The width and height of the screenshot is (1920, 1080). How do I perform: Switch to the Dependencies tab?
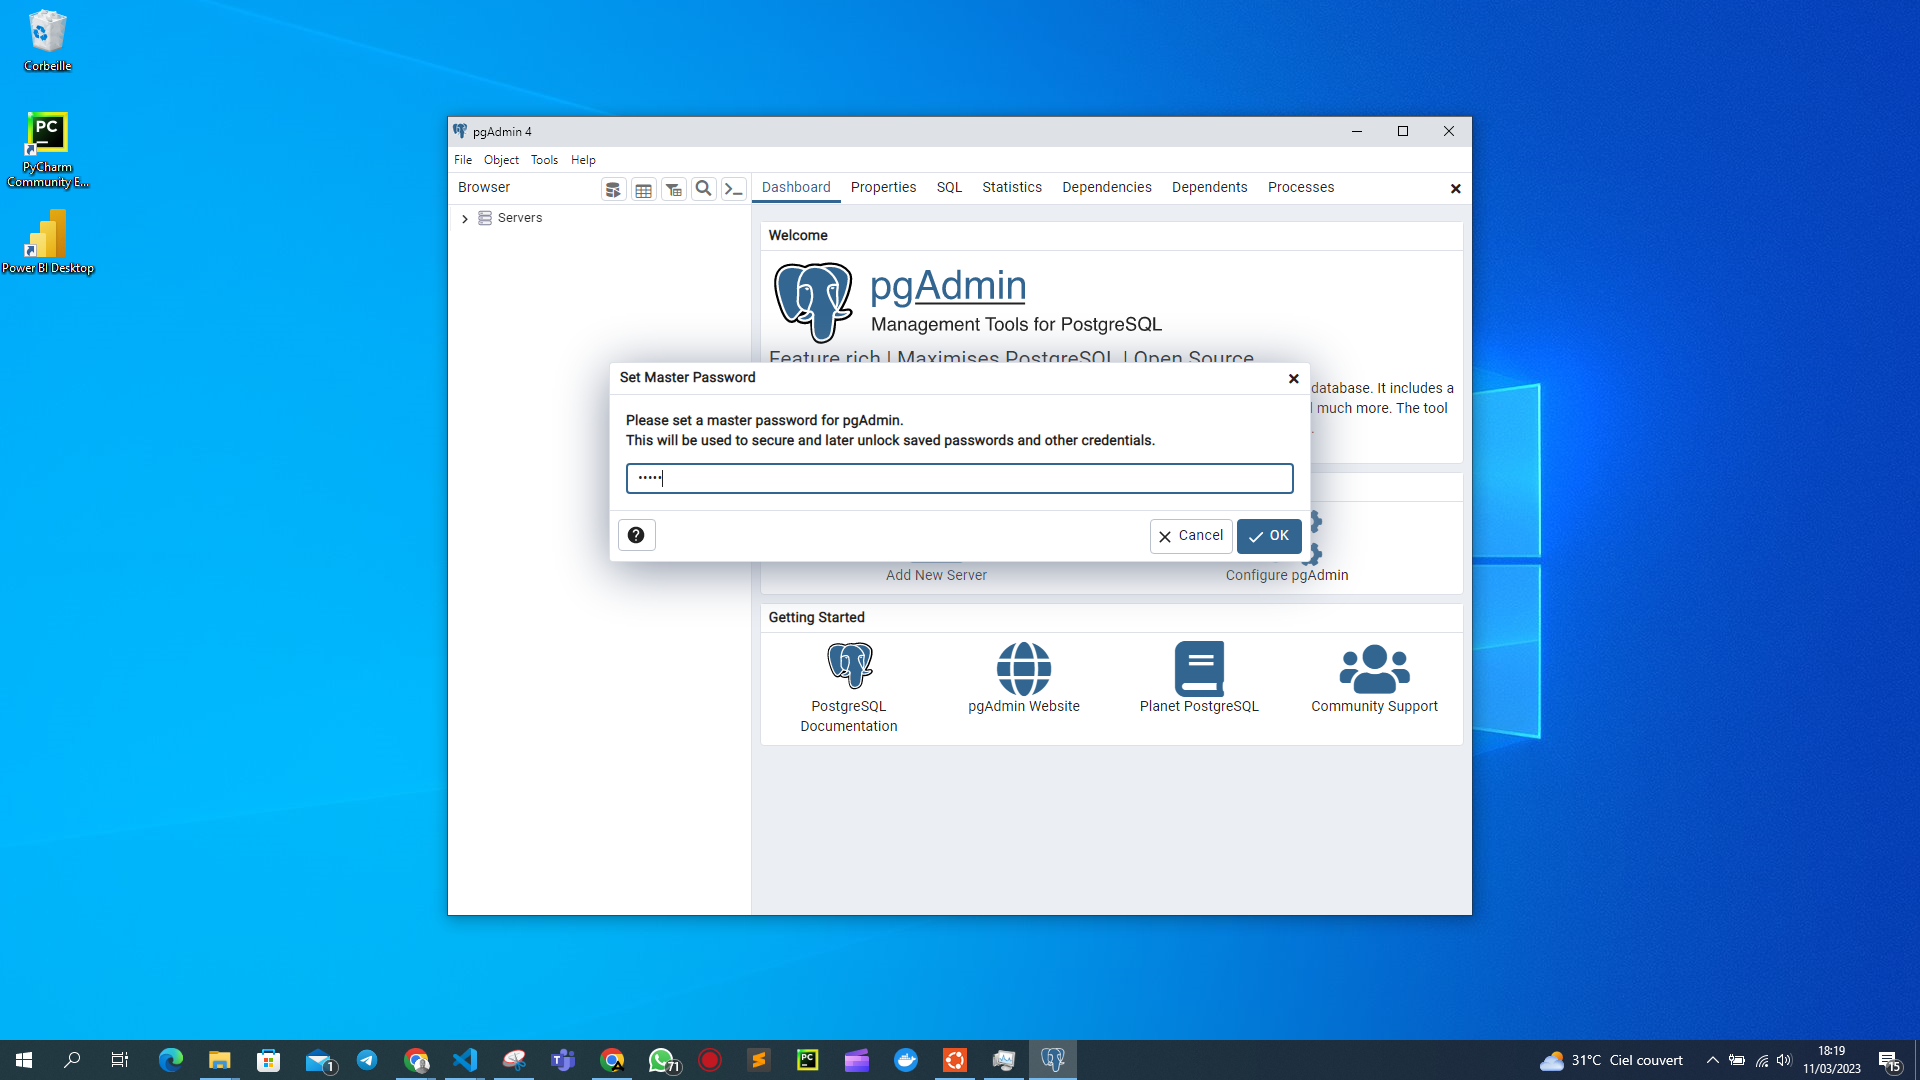point(1107,187)
